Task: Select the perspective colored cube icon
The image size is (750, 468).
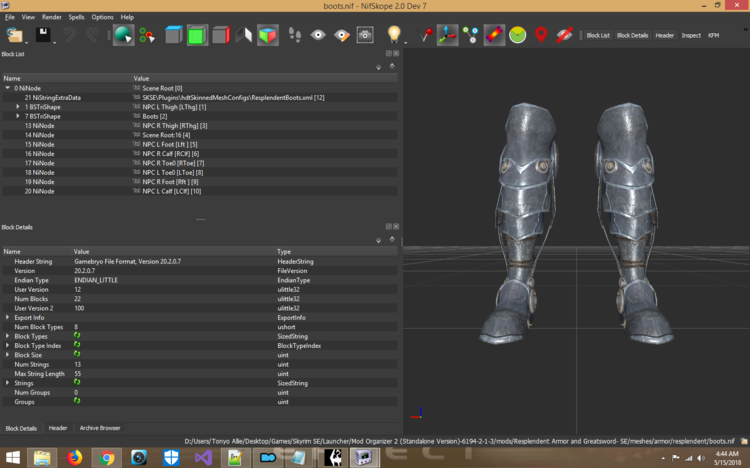Action: pyautogui.click(x=267, y=35)
